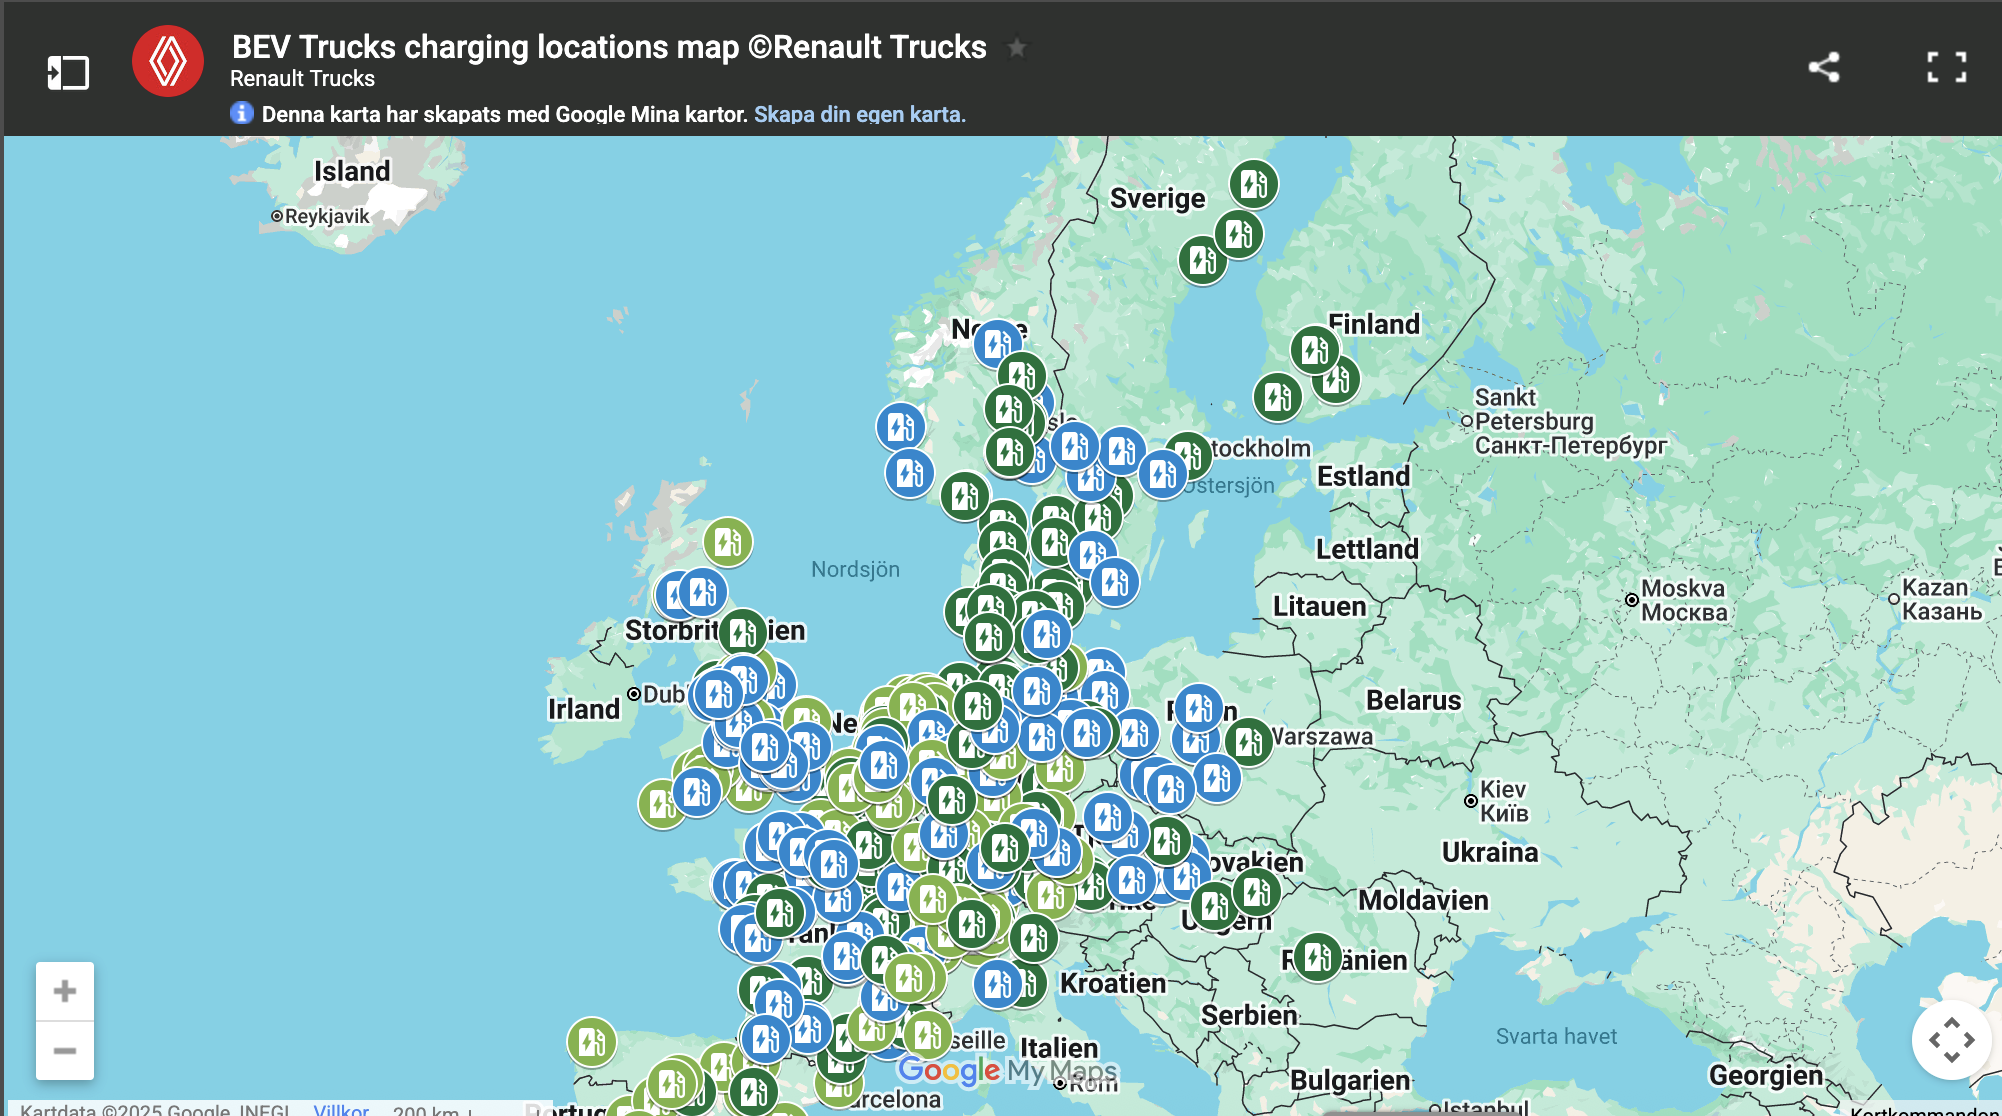The width and height of the screenshot is (2002, 1116).
Task: Open the map legend side panel
Action: 68,72
